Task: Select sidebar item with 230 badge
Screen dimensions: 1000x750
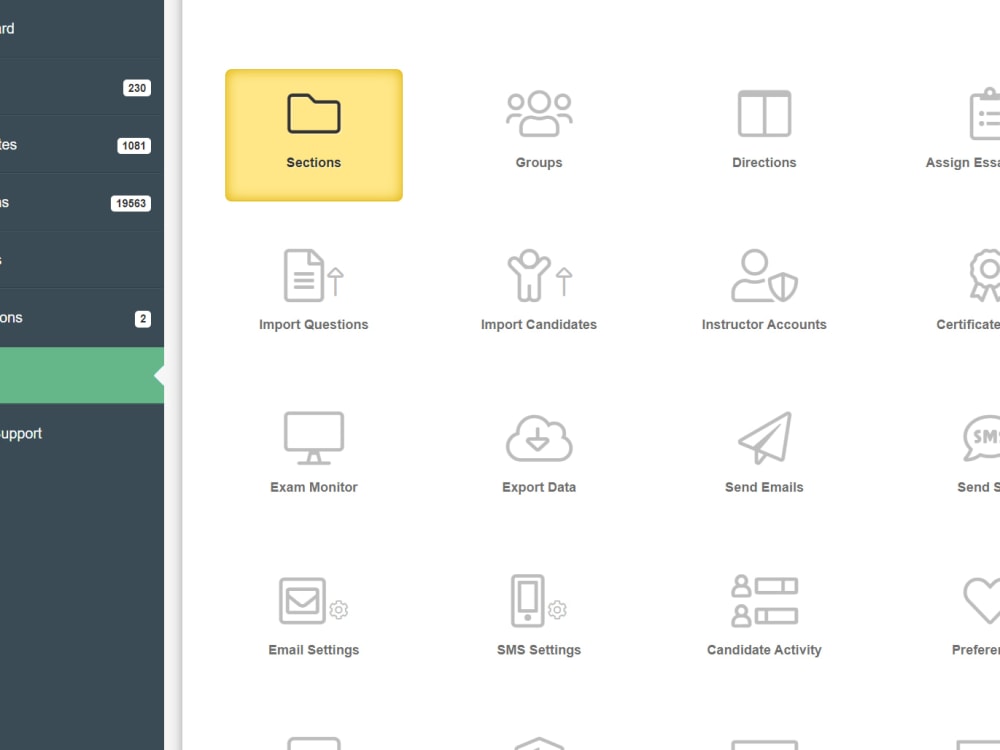Action: click(82, 87)
